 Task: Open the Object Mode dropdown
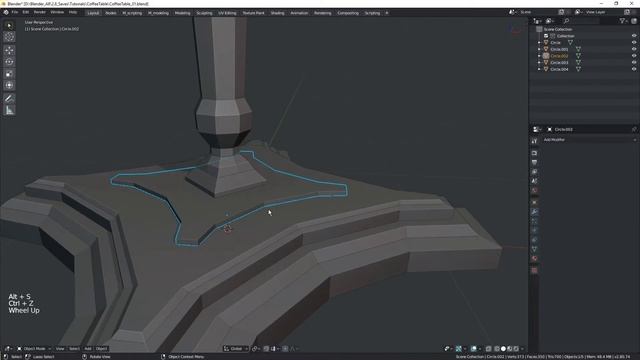(x=34, y=349)
